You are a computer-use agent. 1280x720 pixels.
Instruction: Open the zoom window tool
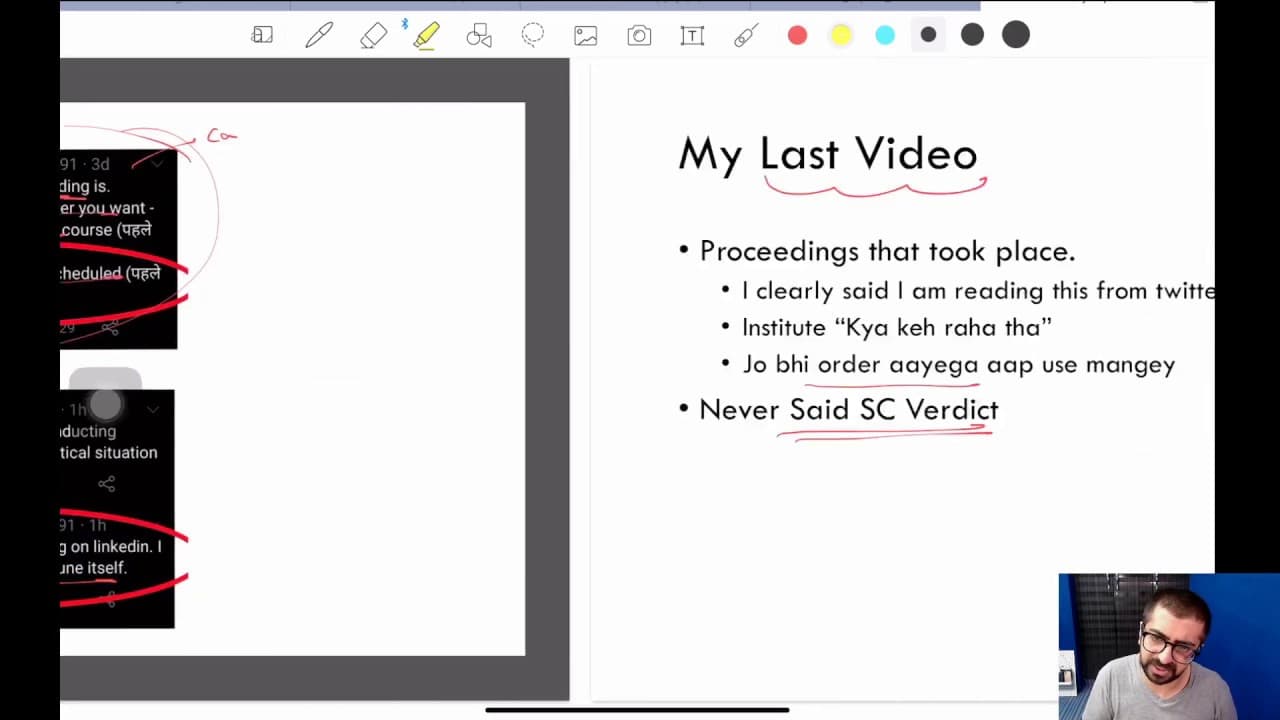click(x=262, y=35)
